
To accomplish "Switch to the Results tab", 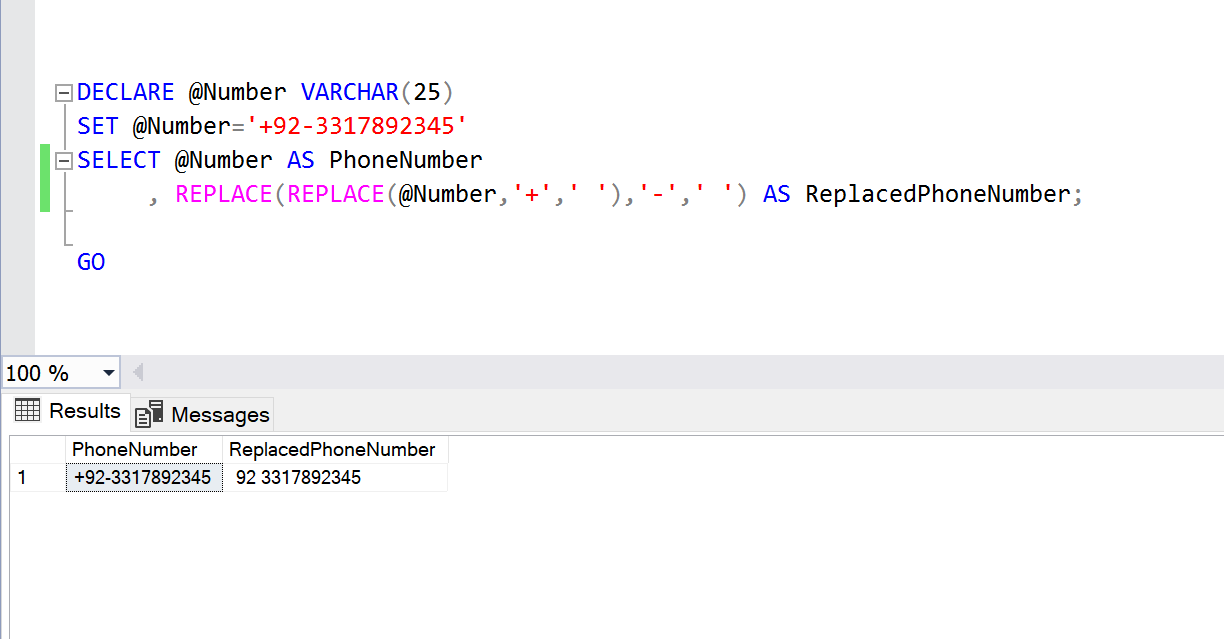I will click(67, 411).
